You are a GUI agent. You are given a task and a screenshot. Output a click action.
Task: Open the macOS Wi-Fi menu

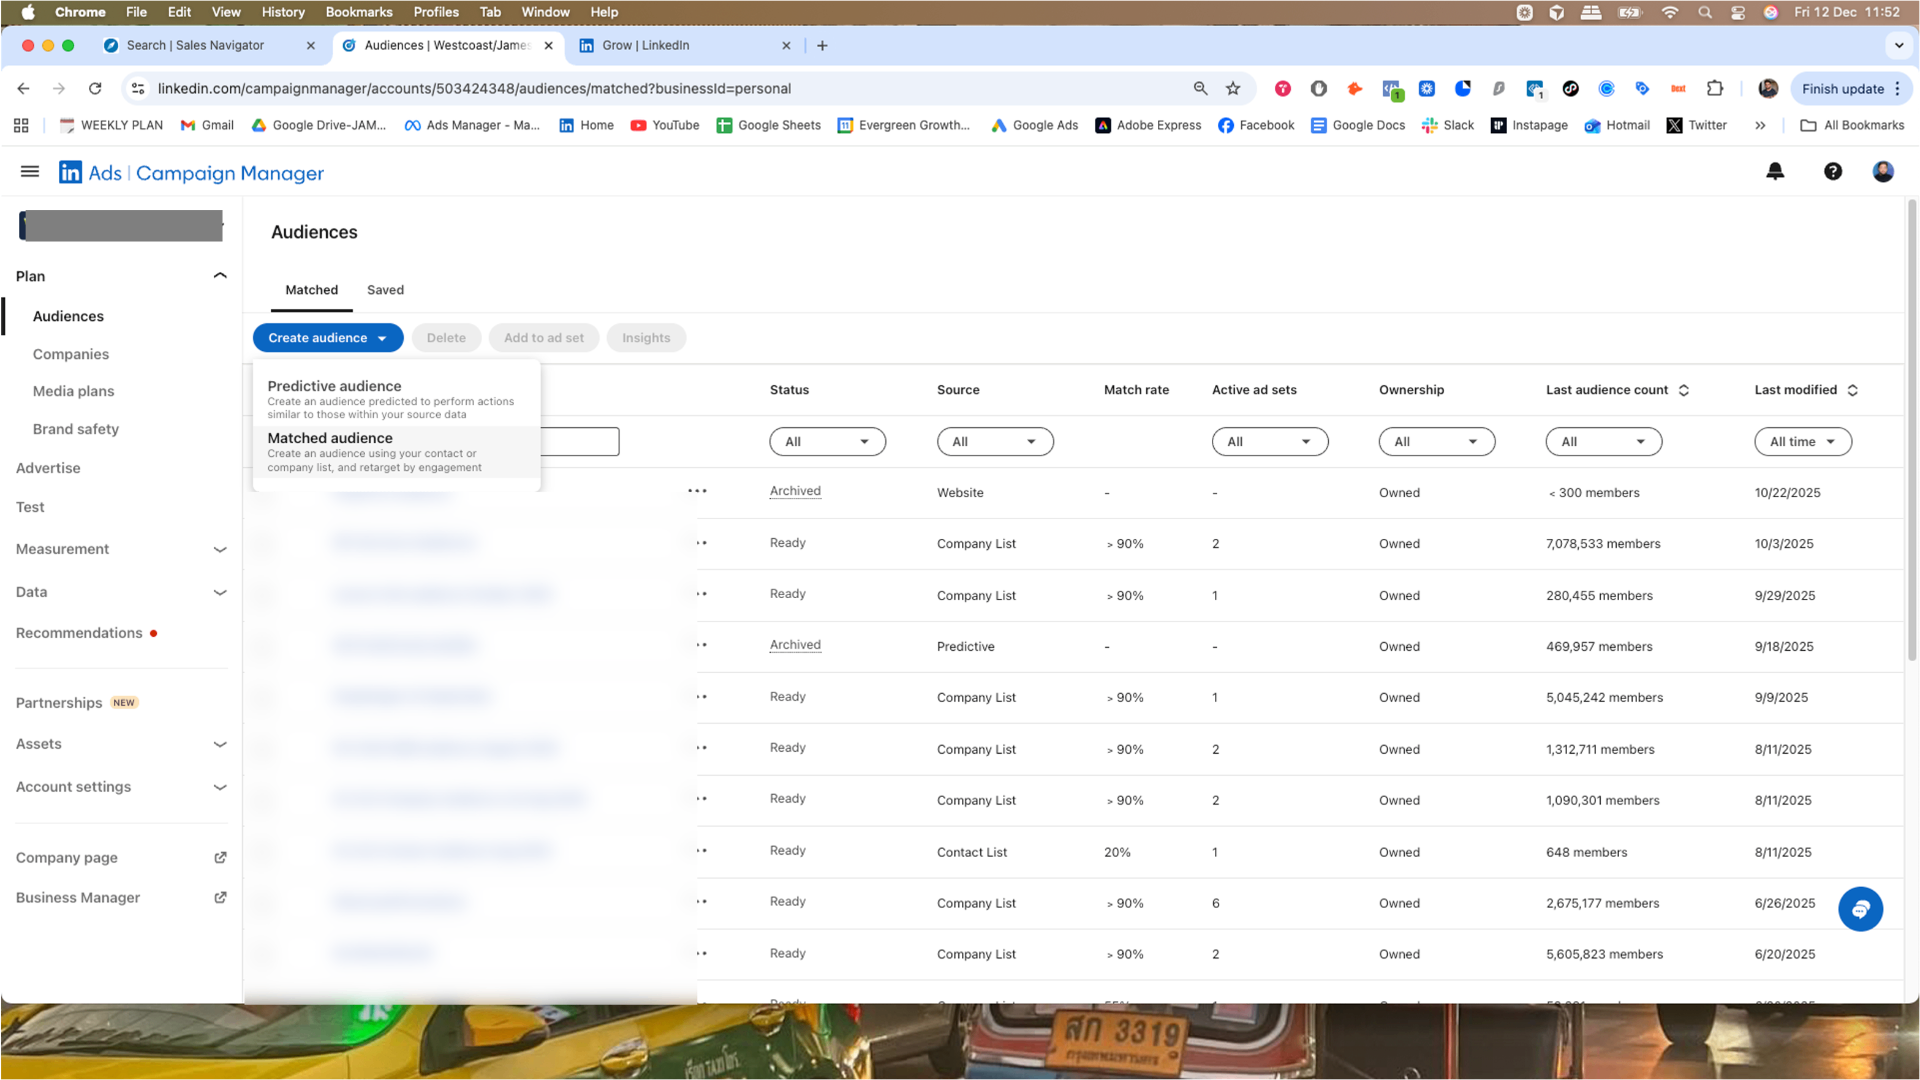coord(1669,12)
